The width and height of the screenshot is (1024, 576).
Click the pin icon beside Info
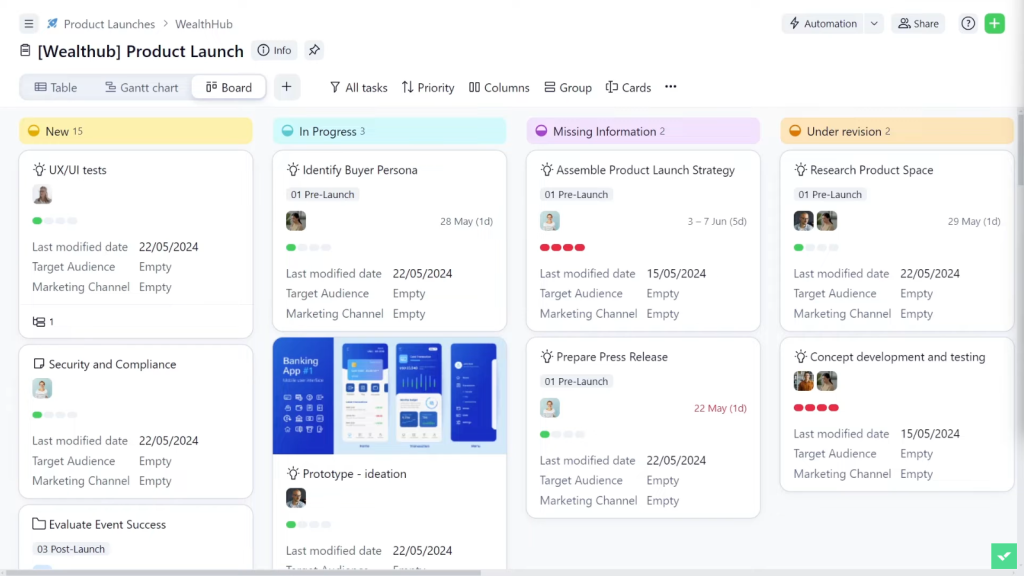click(314, 50)
